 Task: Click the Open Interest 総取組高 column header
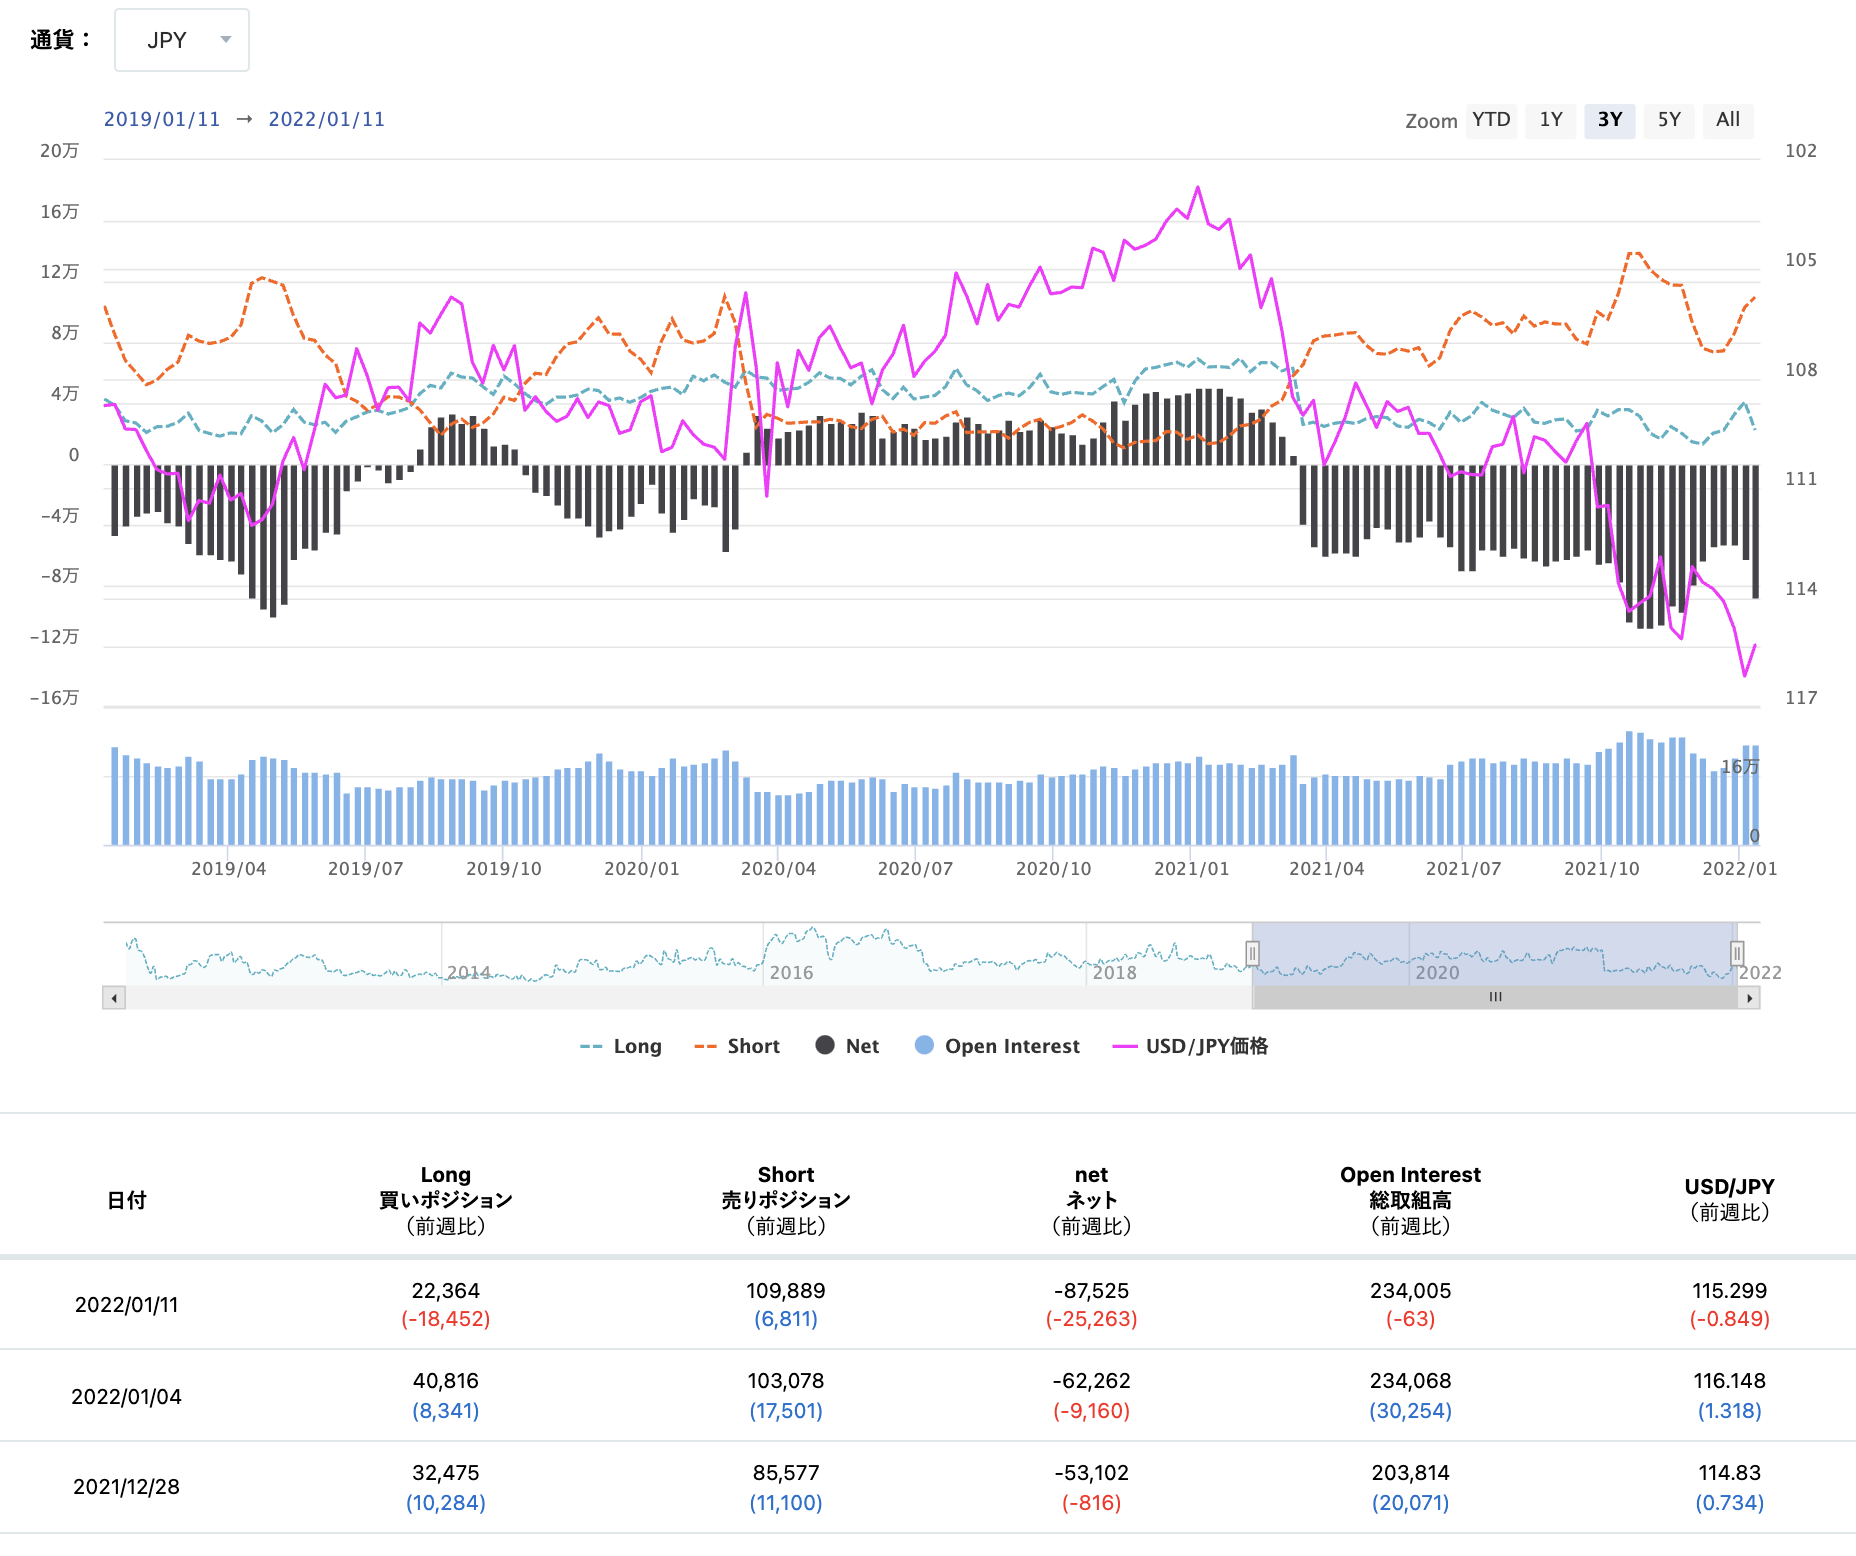tap(1410, 1200)
